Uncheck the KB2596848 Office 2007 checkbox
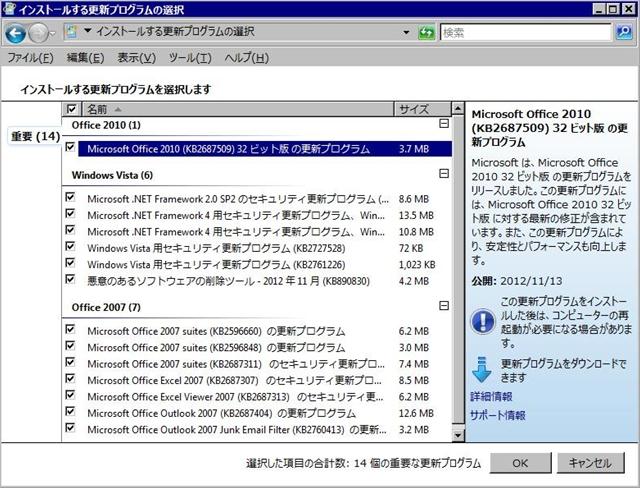Image resolution: width=640 pixels, height=488 pixels. click(70, 346)
